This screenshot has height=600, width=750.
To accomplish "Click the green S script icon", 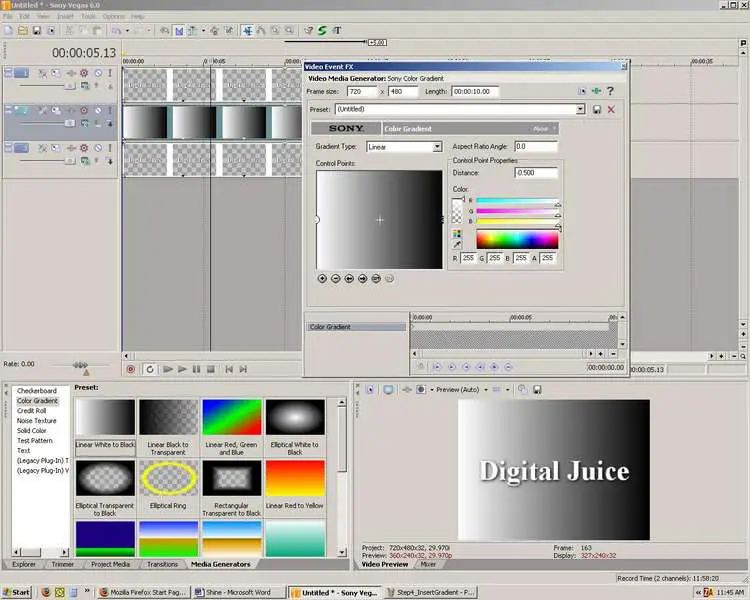I will (322, 31).
